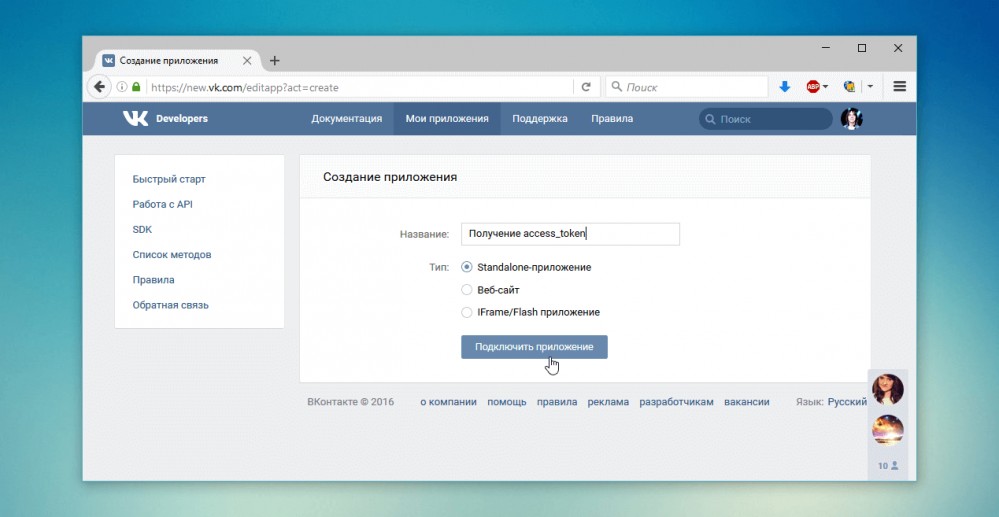This screenshot has height=517, width=999.
Task: Open the woman's avatar chat in sidebar
Action: [888, 389]
